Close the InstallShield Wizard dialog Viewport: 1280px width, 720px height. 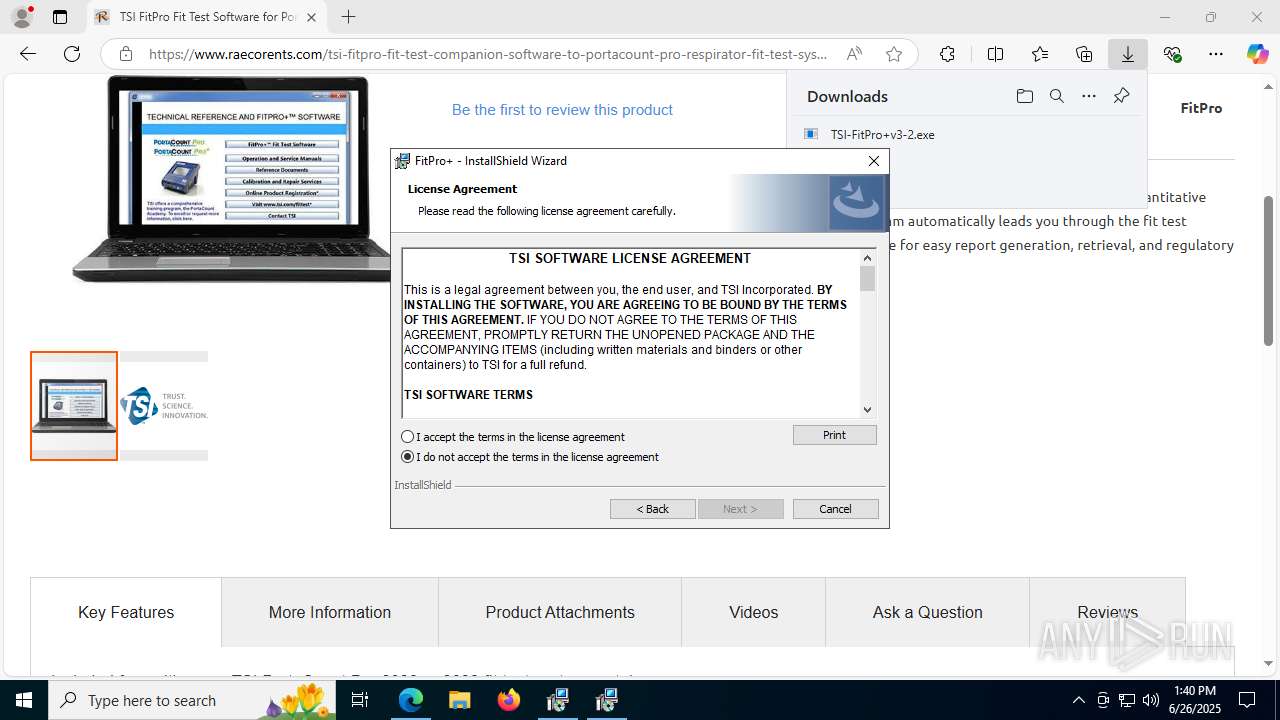874,161
